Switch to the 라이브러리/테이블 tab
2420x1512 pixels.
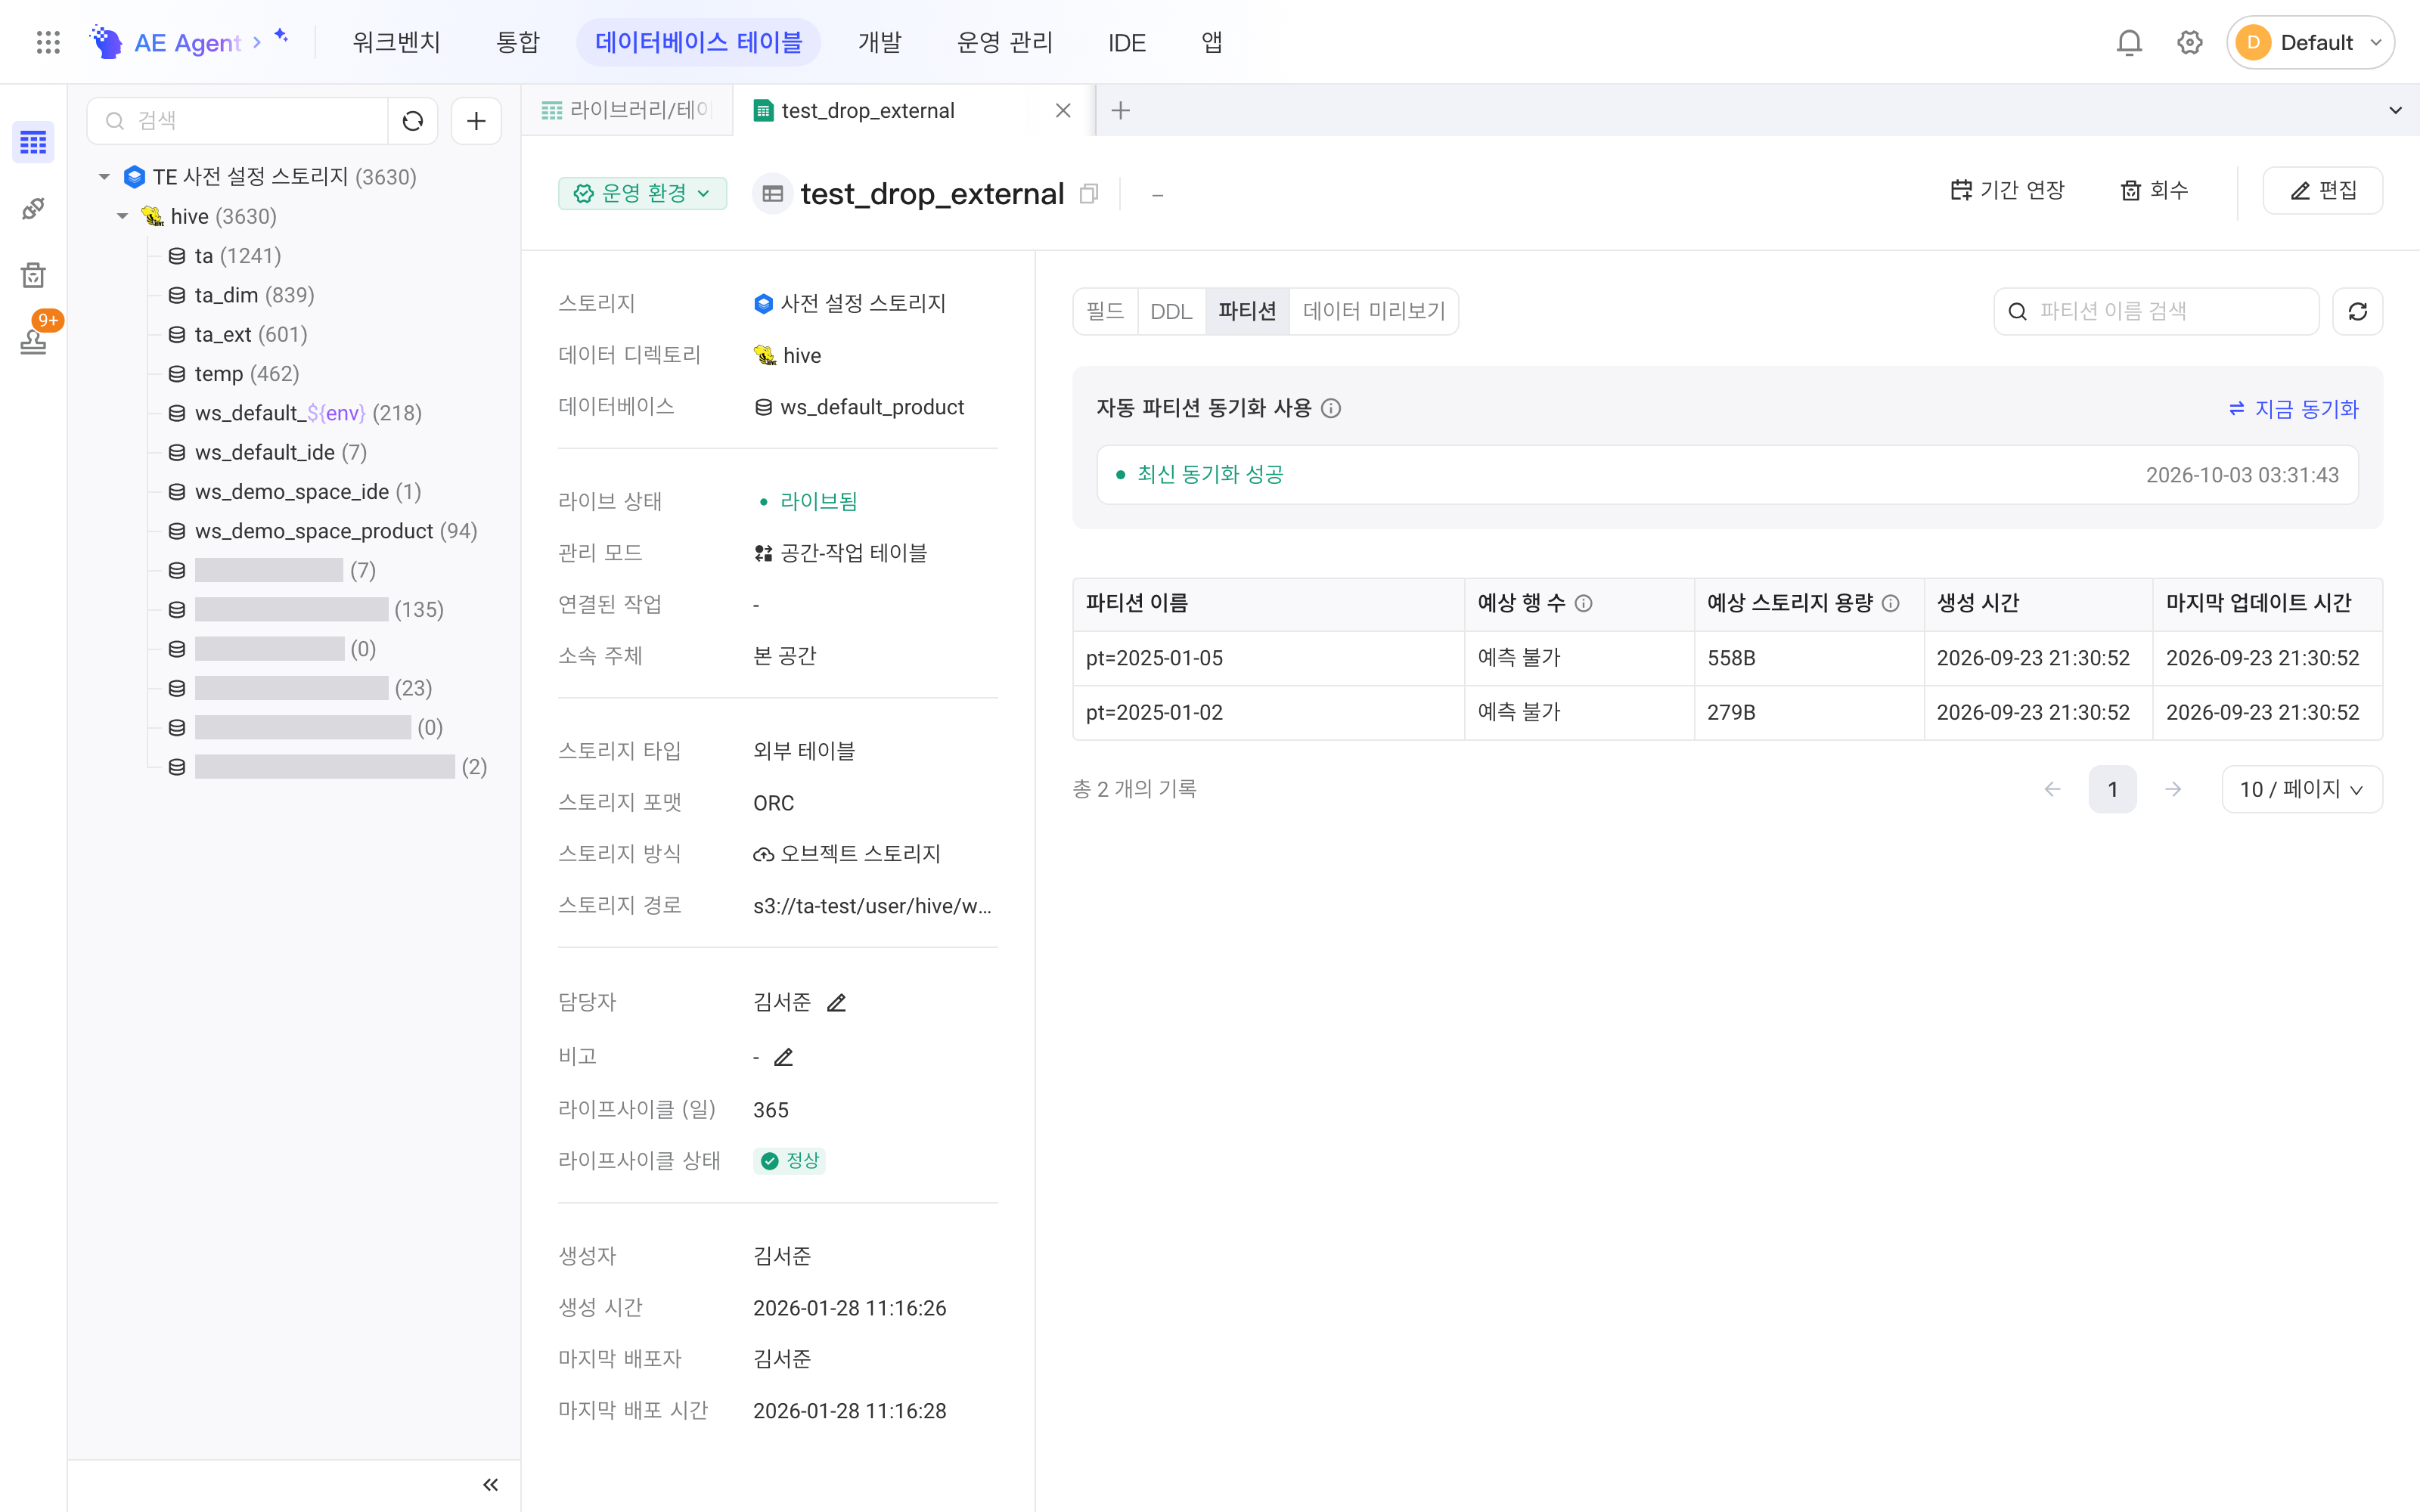(x=627, y=111)
